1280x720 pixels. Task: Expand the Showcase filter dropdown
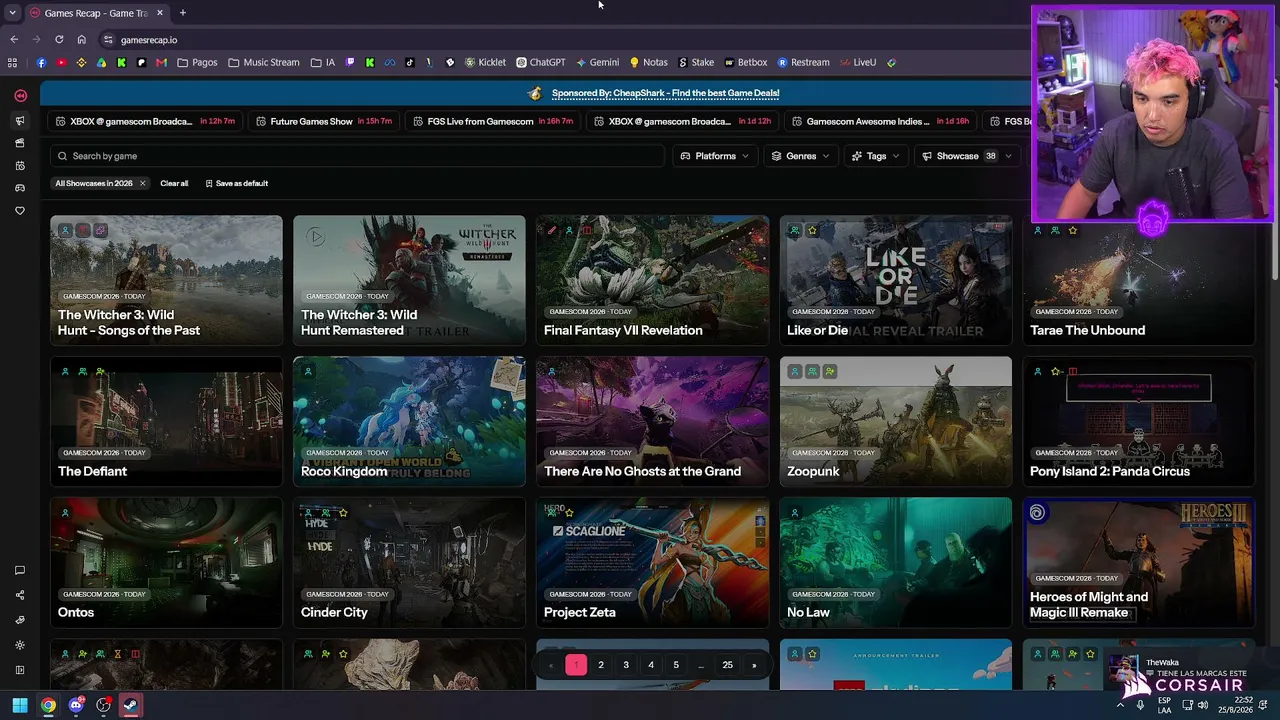tap(967, 156)
